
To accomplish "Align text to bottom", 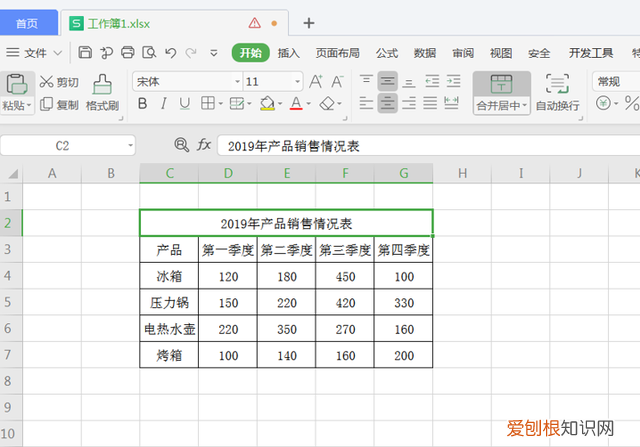I will pos(409,82).
